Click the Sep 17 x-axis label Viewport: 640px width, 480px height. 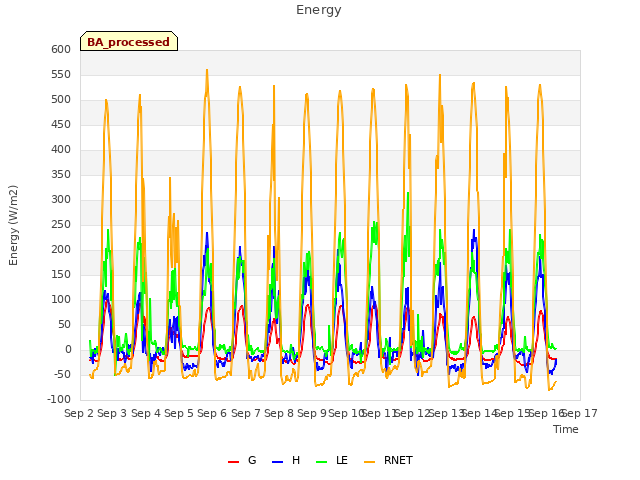point(580,413)
